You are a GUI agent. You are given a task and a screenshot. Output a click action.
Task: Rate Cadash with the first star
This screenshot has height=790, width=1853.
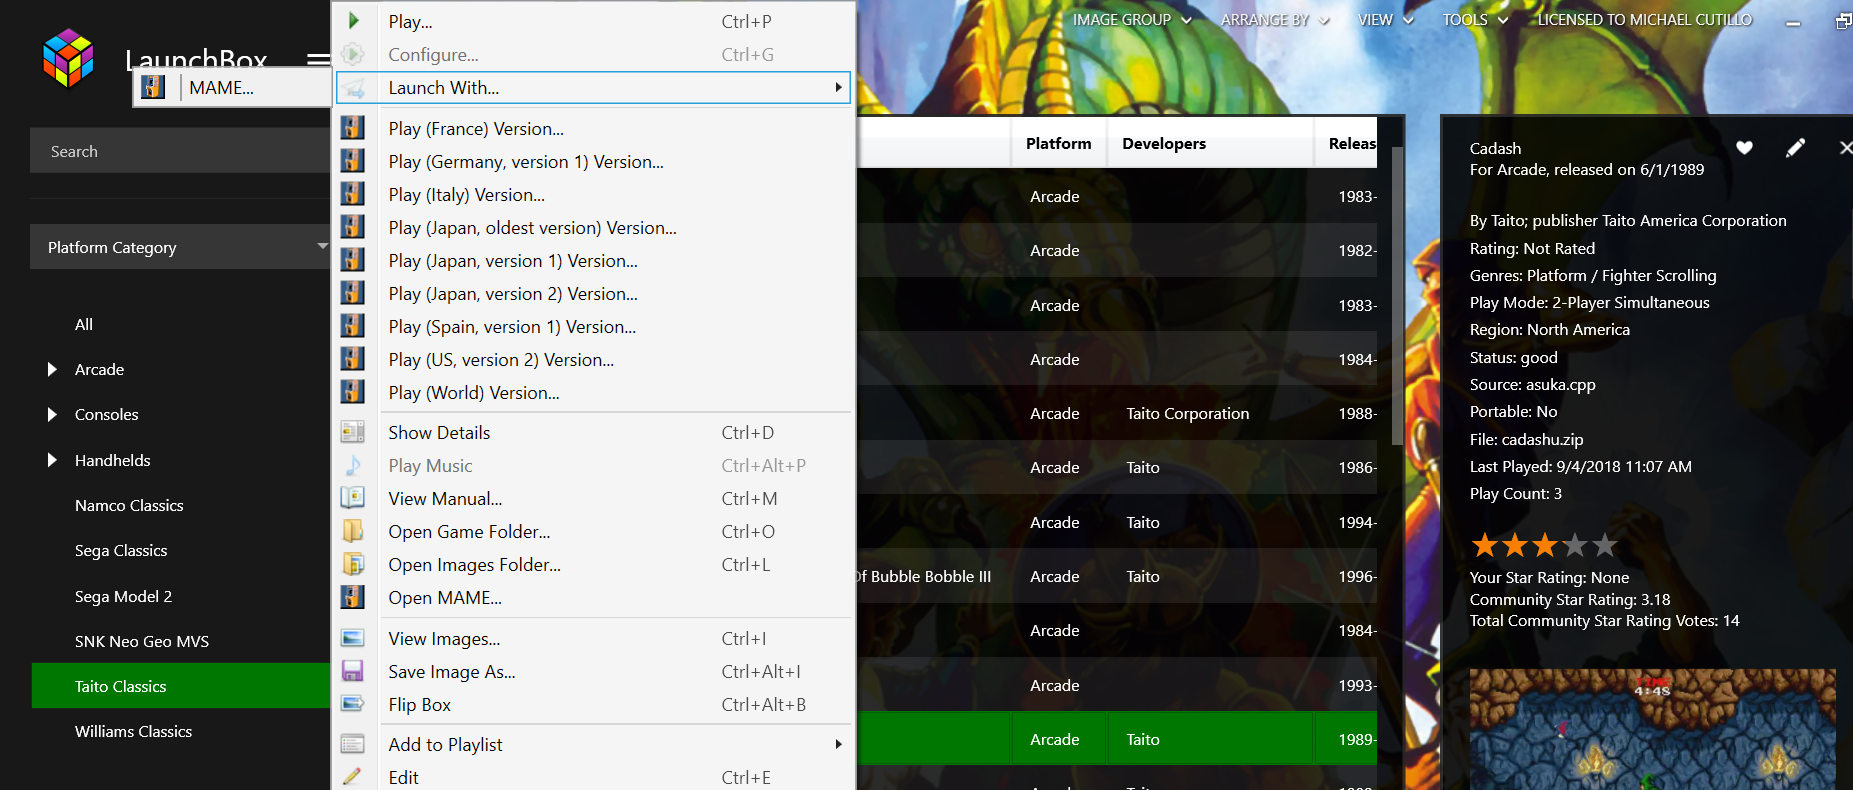1485,545
